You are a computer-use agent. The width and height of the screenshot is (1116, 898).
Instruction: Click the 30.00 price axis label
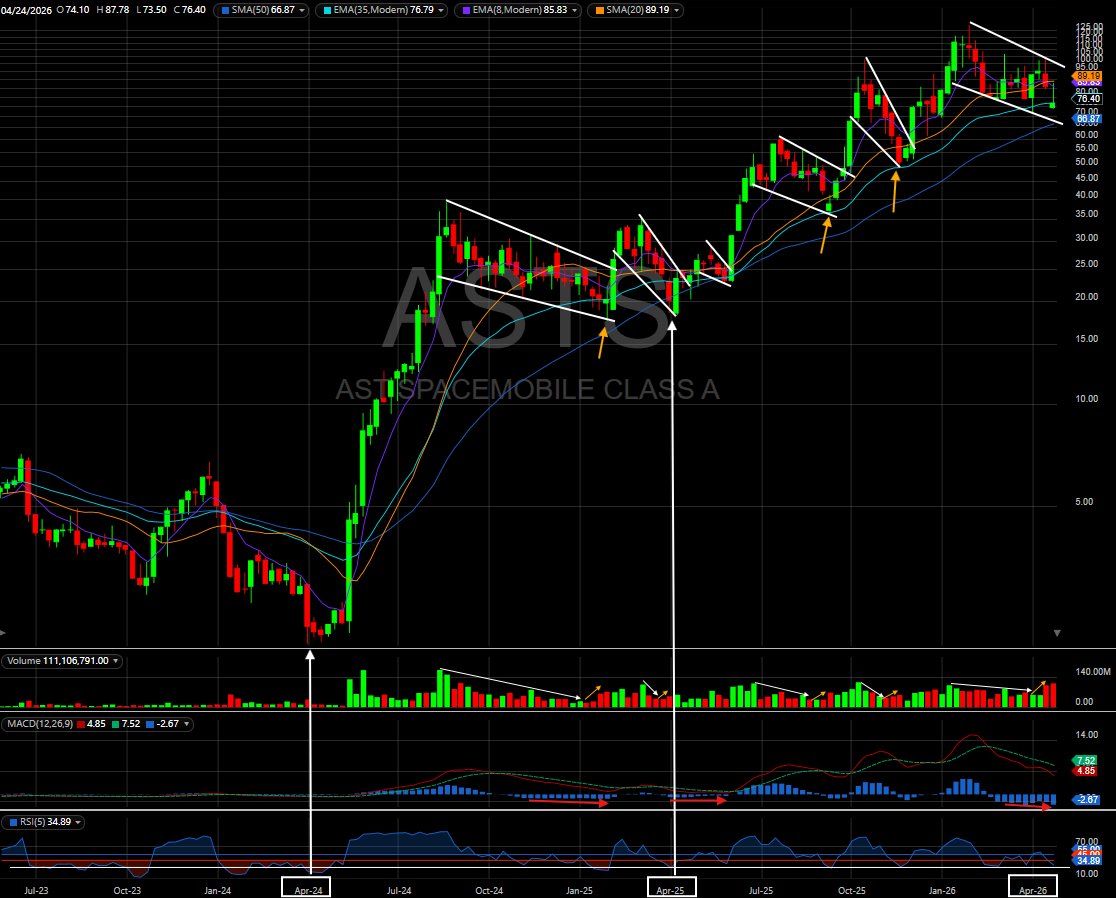tap(1087, 238)
